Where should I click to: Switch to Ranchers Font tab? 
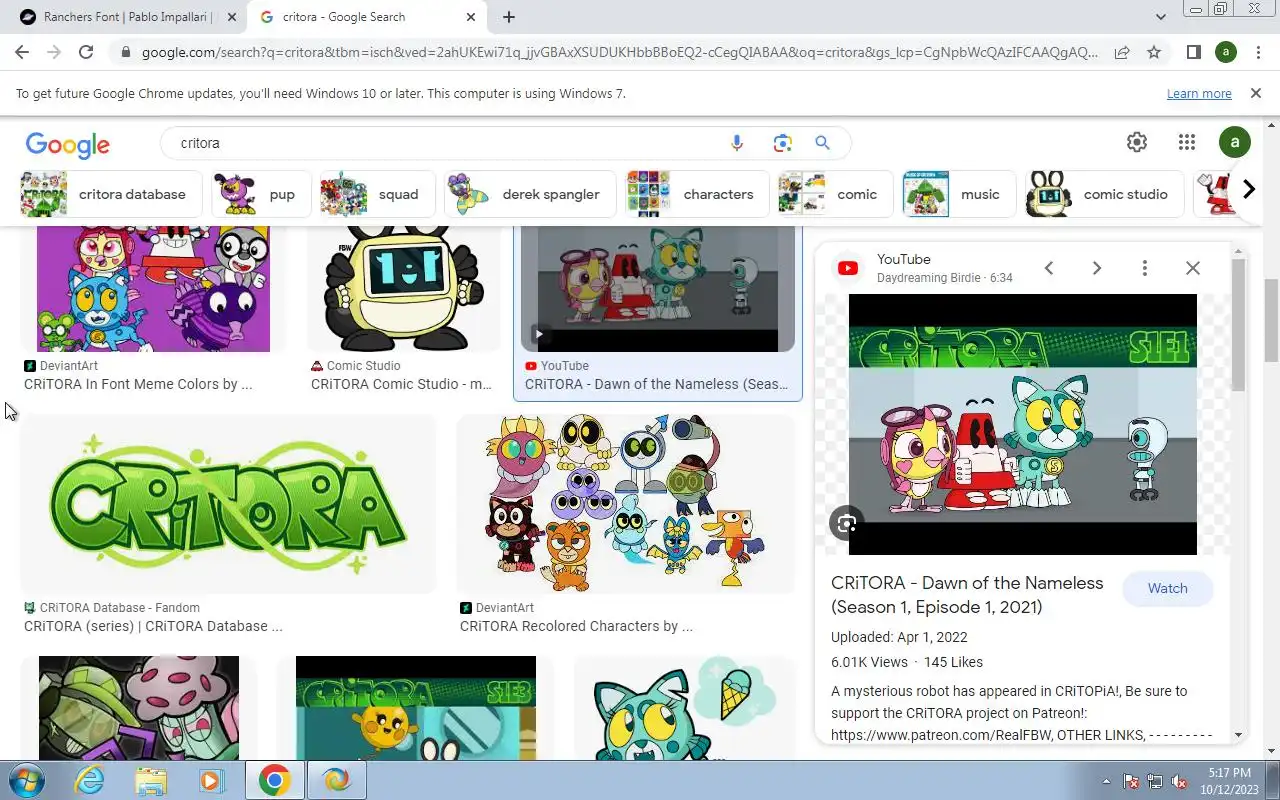pyautogui.click(x=129, y=17)
